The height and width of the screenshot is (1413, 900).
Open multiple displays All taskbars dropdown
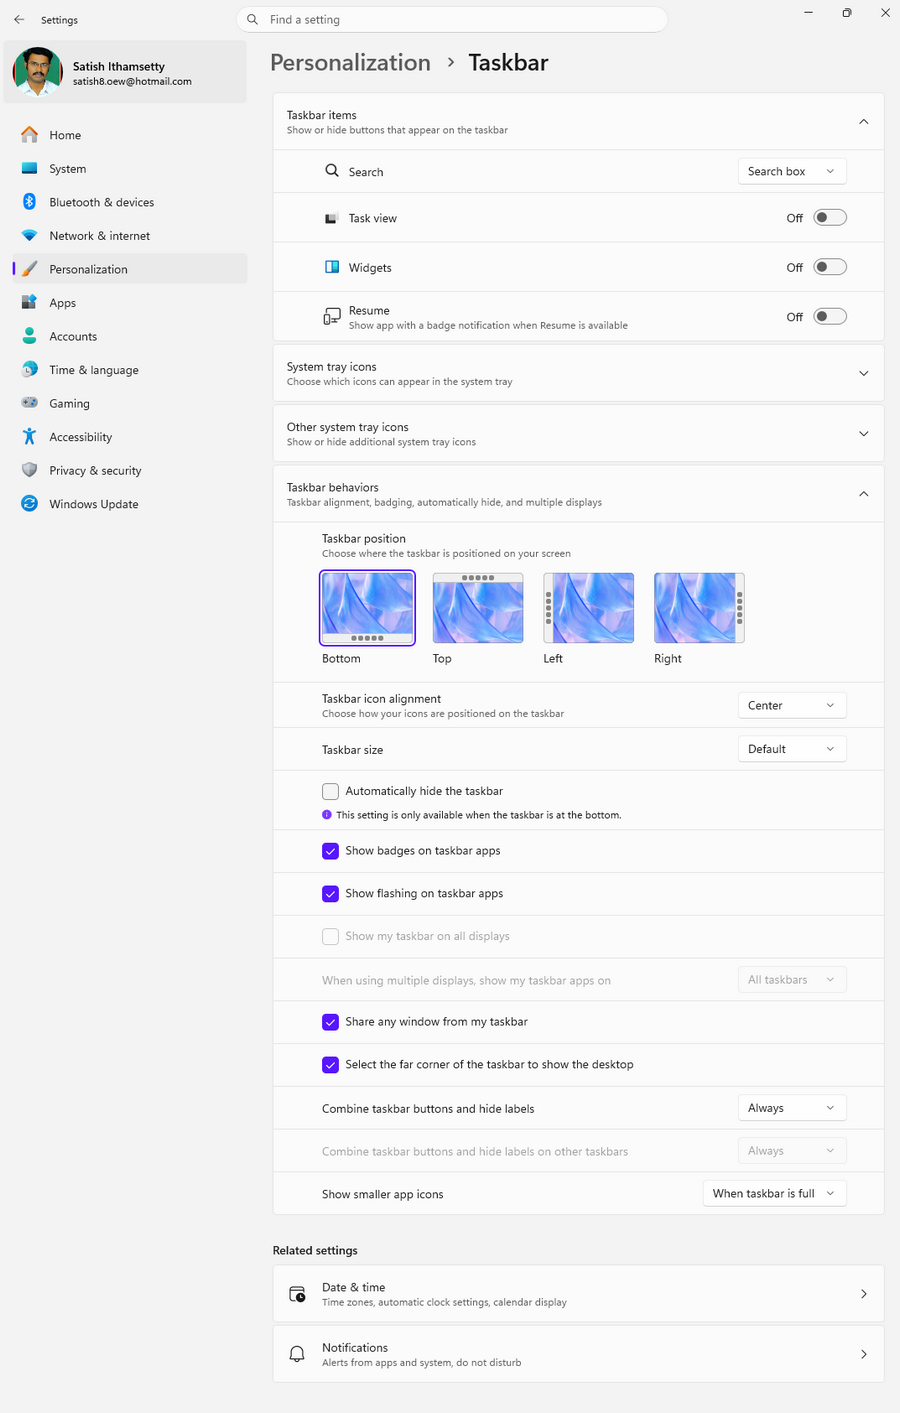click(x=792, y=980)
